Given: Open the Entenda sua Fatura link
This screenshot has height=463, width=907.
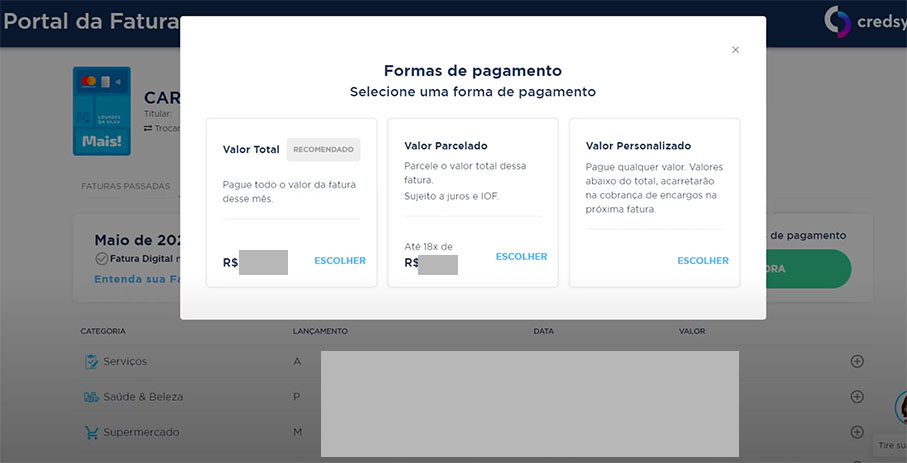Looking at the screenshot, I should click(x=137, y=279).
